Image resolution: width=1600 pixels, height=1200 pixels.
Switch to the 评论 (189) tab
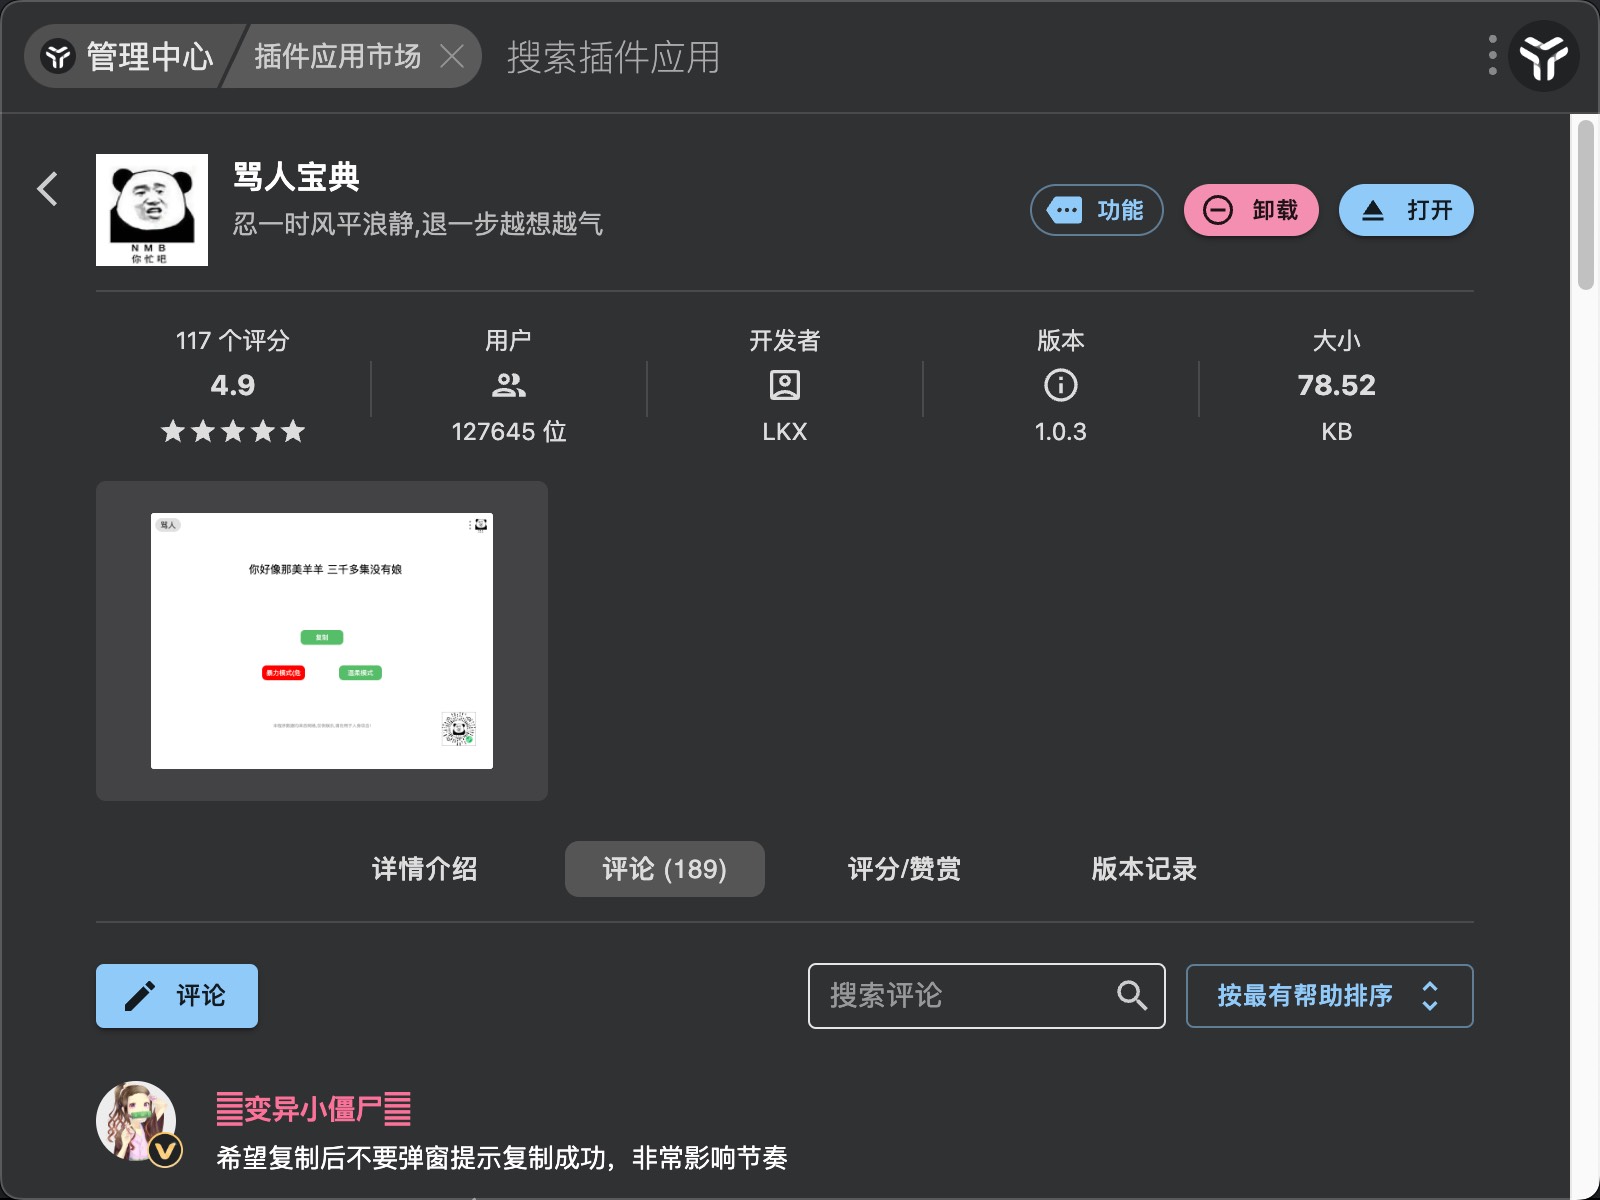point(665,869)
